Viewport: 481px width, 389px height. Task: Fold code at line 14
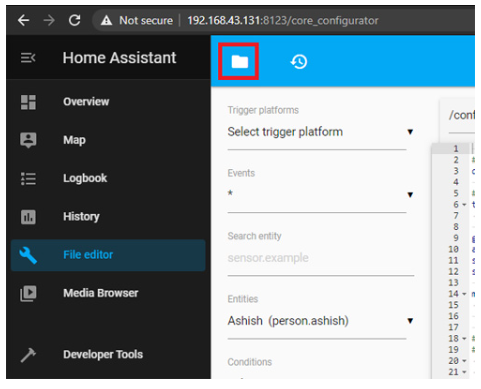point(464,294)
